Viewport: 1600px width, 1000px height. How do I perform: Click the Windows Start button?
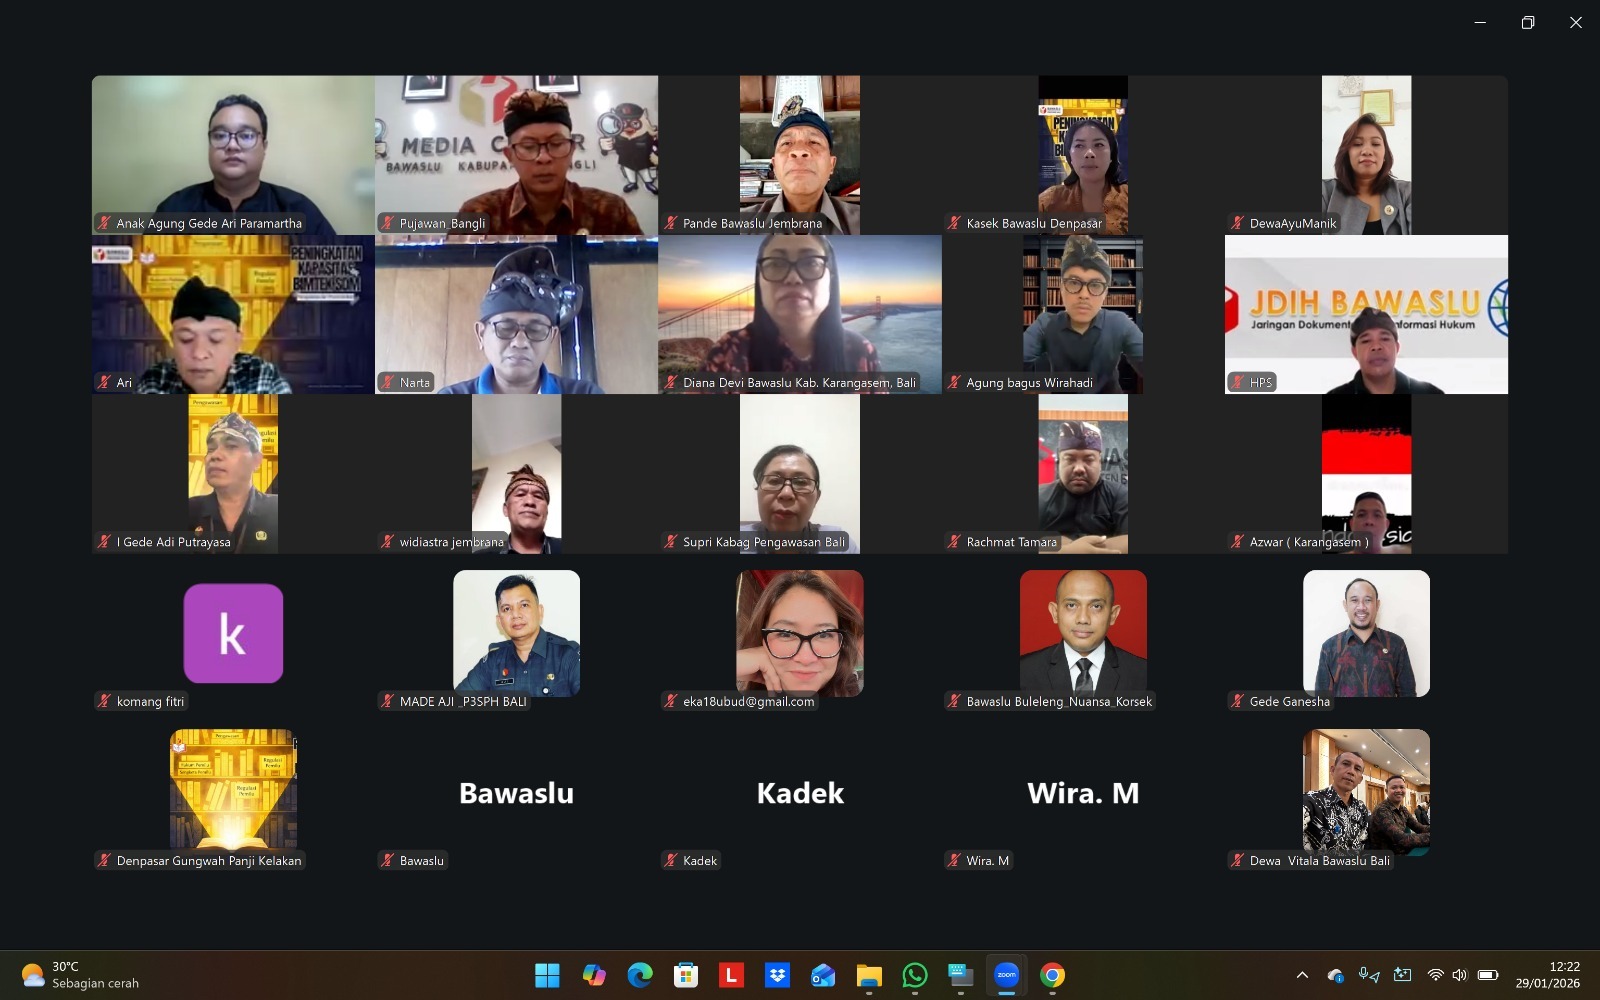pyautogui.click(x=547, y=975)
